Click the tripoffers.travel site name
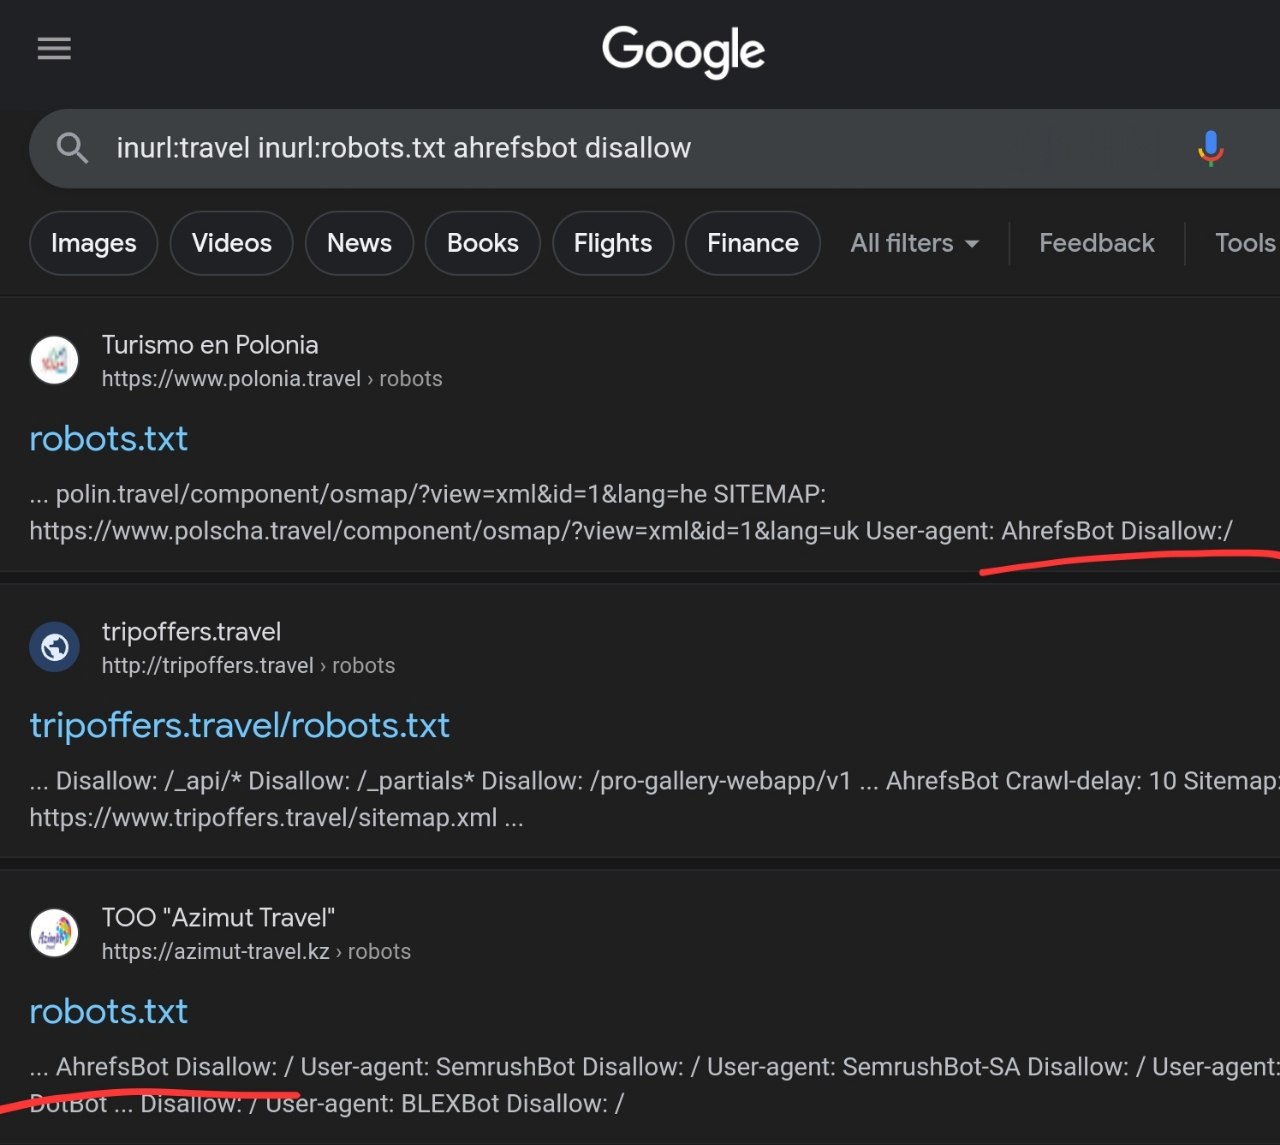Viewport: 1280px width, 1145px height. click(x=191, y=632)
